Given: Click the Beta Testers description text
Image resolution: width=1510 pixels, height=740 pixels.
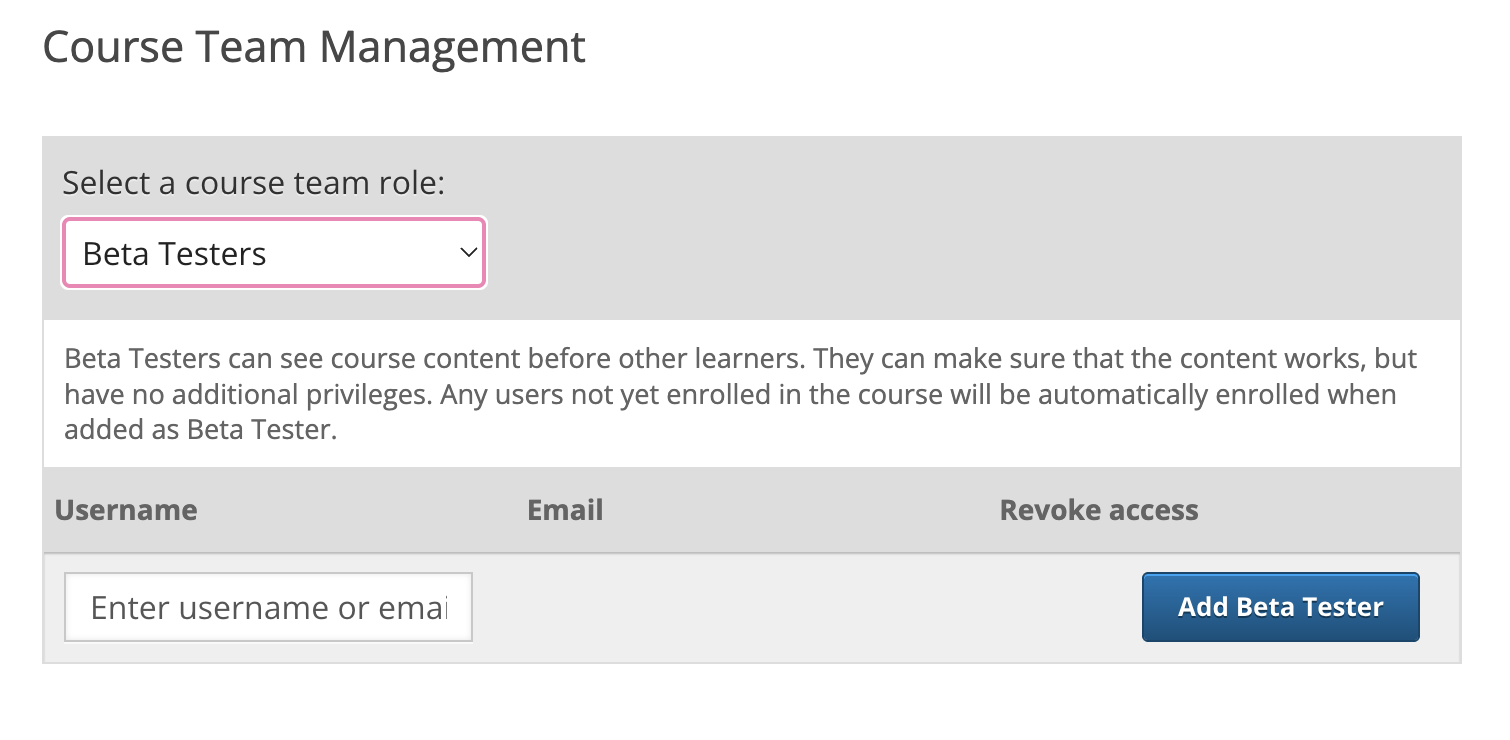Looking at the screenshot, I should 740,394.
